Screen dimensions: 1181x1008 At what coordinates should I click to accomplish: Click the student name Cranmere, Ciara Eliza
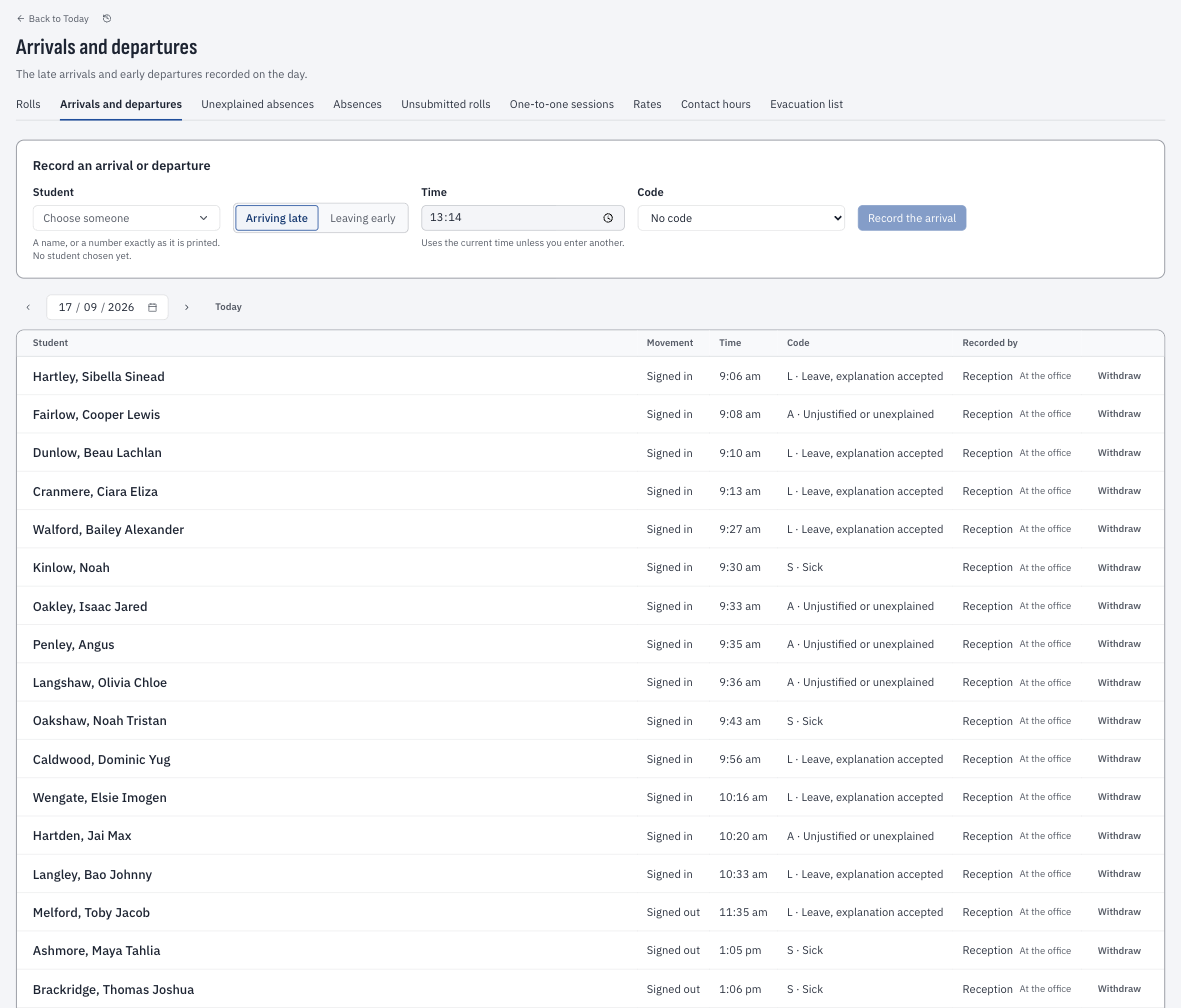[x=96, y=492]
